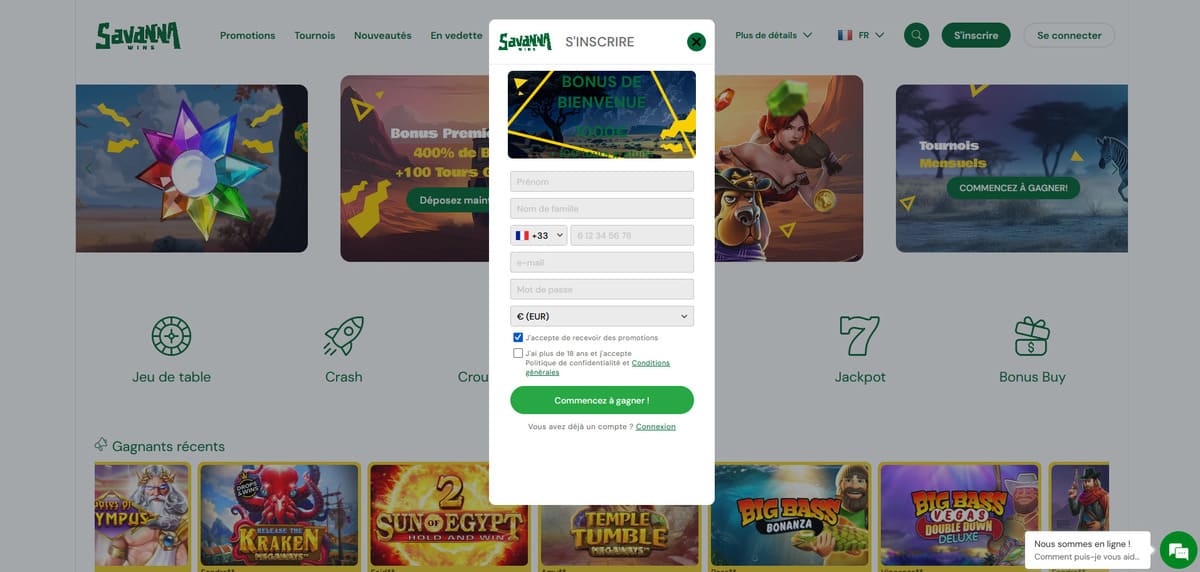The height and width of the screenshot is (572, 1200).
Task: Select the Crash rocket icon
Action: (x=344, y=337)
